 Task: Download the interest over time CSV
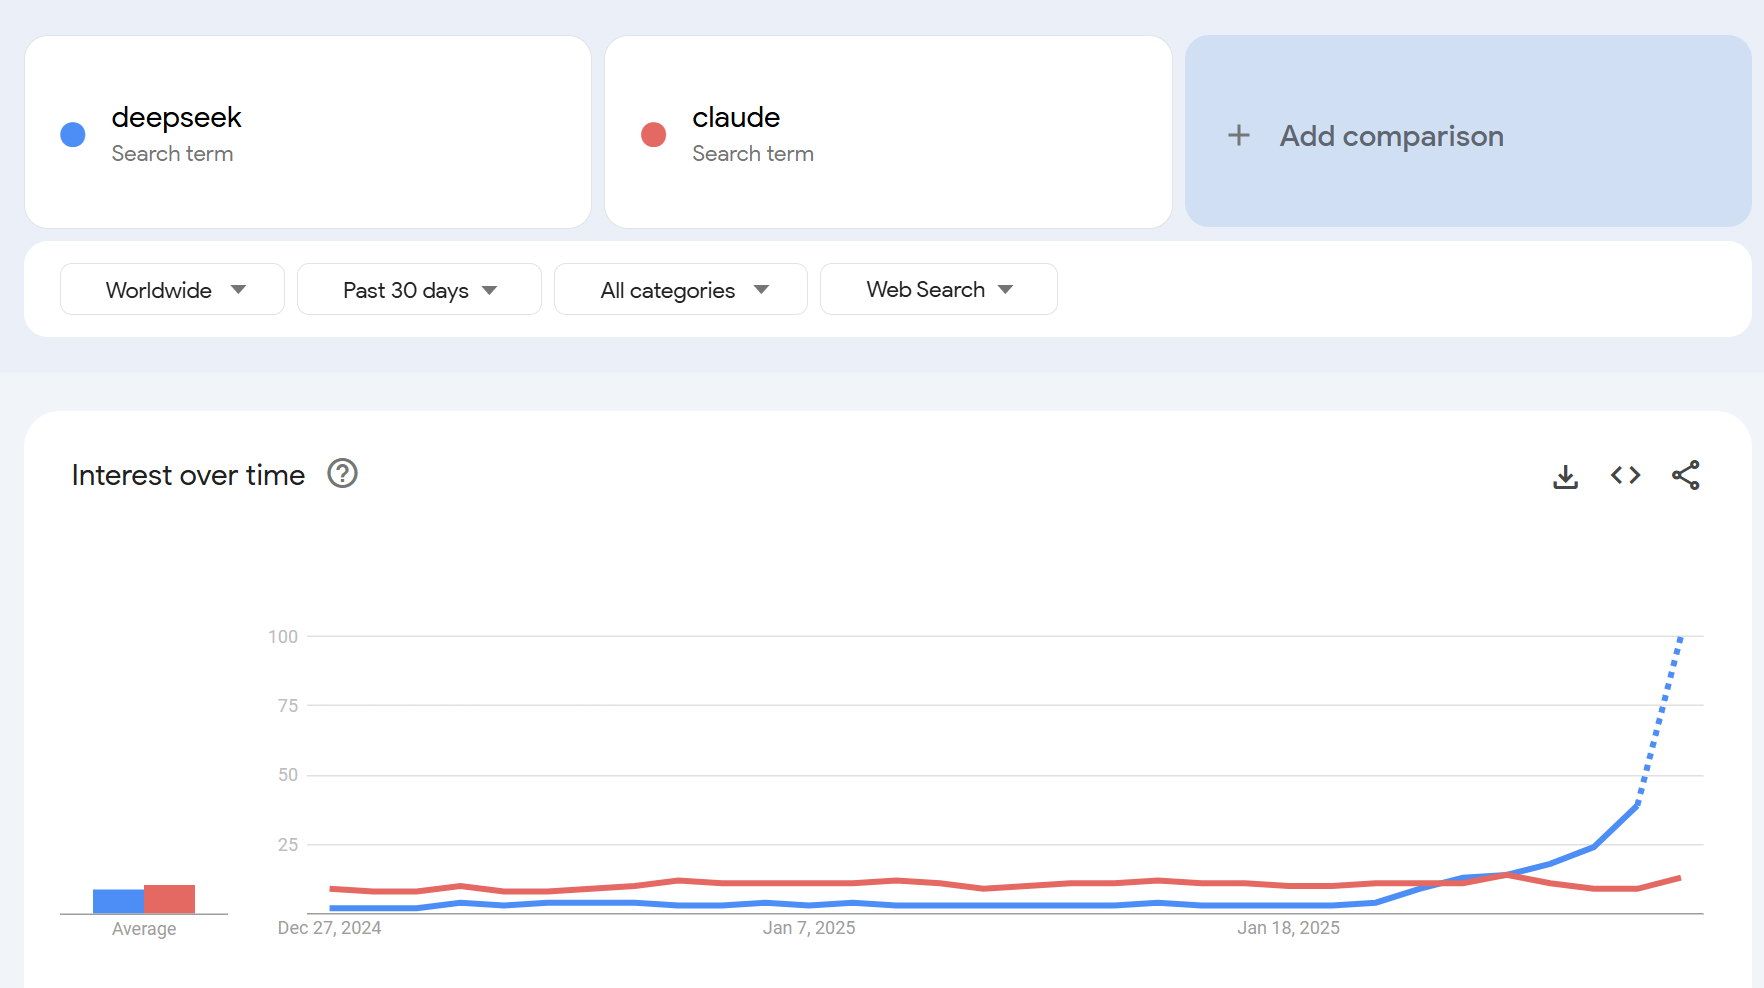pos(1565,476)
